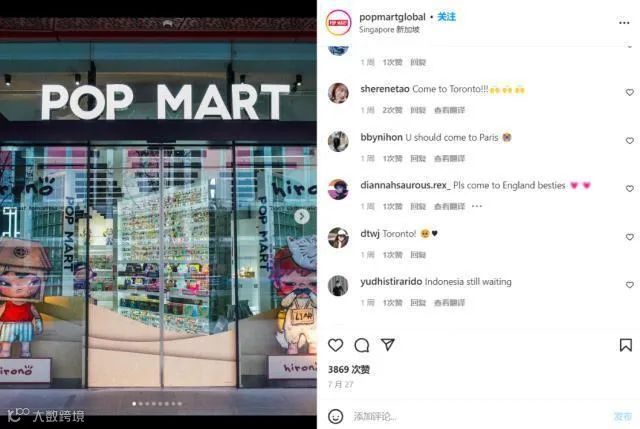Save post with bookmark icon
Screen dimensions: 640x429
click(x=625, y=345)
